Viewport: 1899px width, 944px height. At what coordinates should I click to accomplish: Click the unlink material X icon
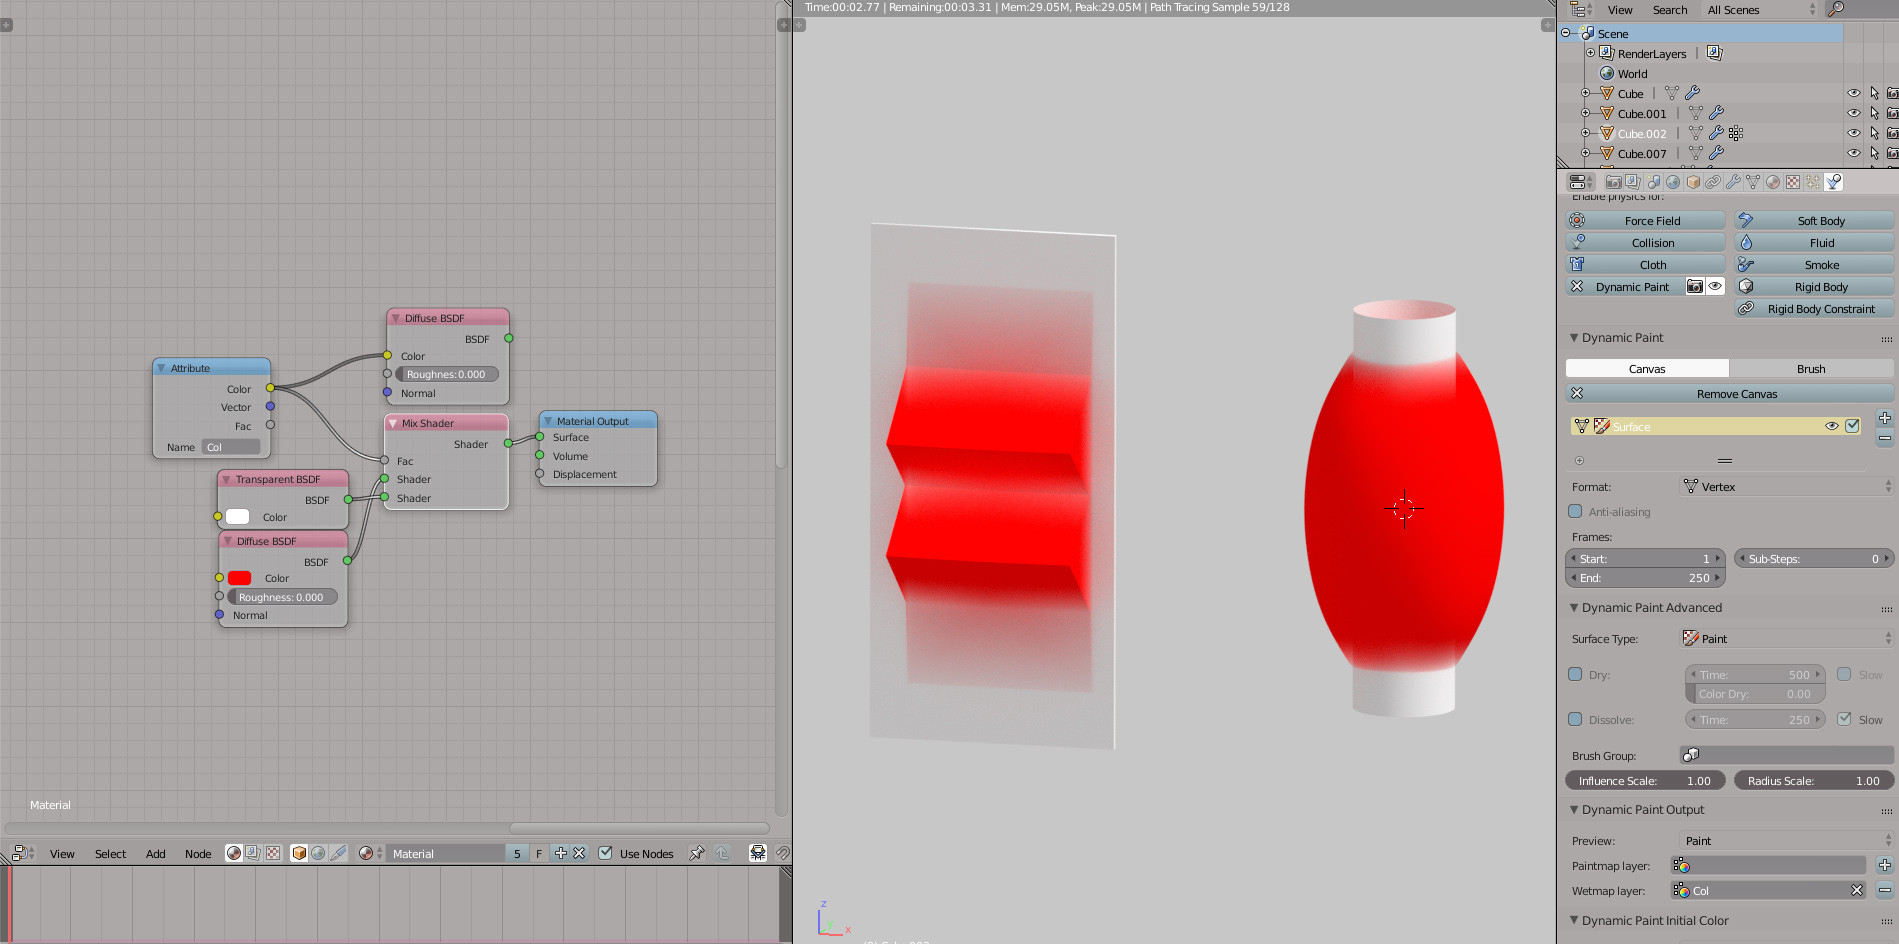coord(579,853)
